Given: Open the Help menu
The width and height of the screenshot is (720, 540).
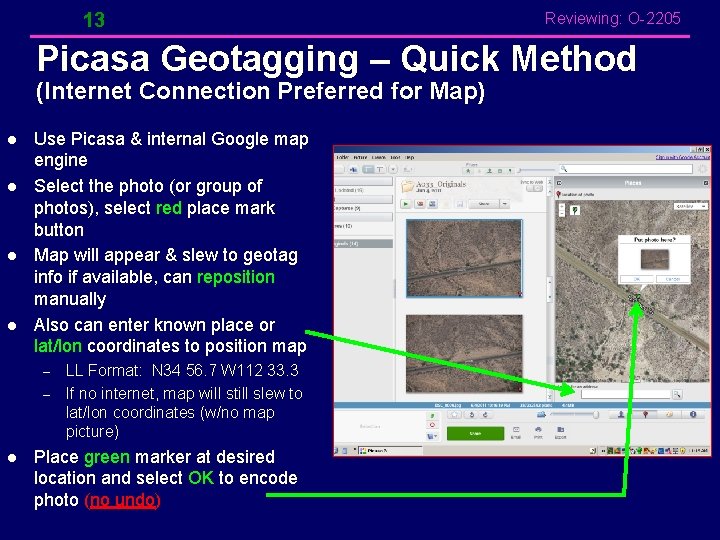Looking at the screenshot, I should 410,158.
